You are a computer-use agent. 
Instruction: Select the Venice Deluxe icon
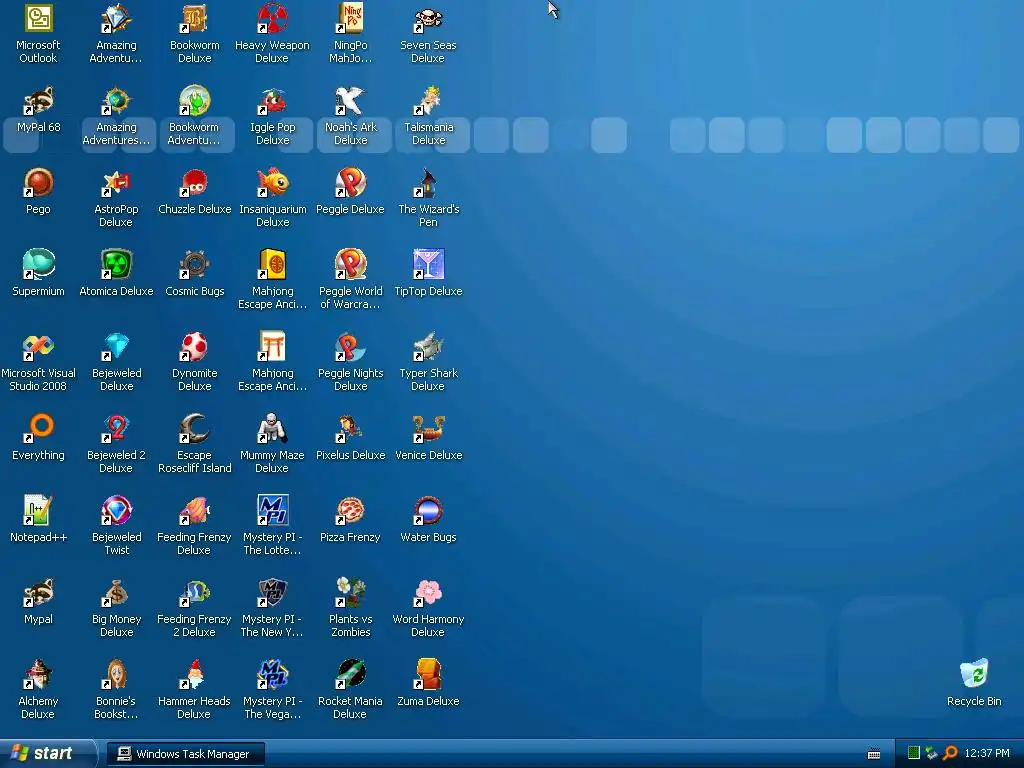pos(428,429)
